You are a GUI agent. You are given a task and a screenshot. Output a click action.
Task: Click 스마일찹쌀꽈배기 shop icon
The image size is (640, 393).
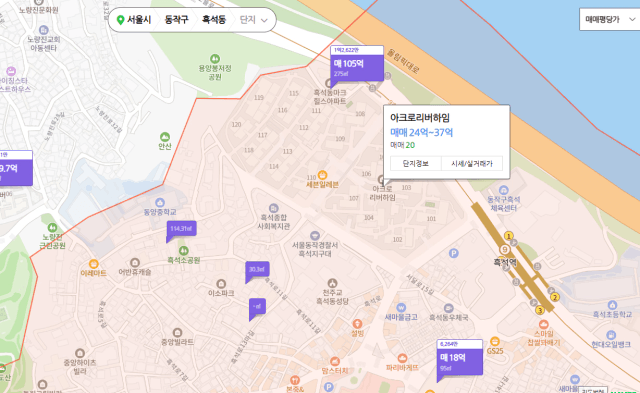(543, 324)
